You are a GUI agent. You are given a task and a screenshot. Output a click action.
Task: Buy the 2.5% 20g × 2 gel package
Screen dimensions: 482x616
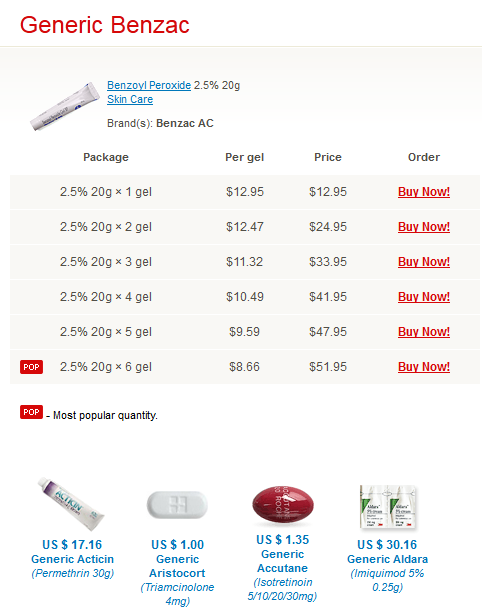pos(424,227)
